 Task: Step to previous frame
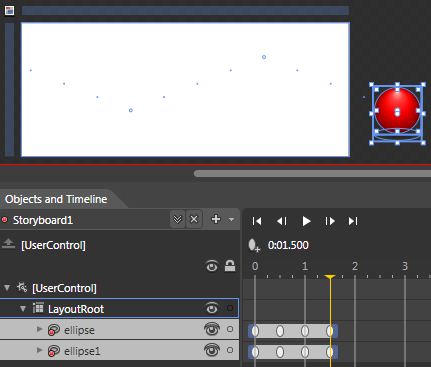click(x=282, y=221)
